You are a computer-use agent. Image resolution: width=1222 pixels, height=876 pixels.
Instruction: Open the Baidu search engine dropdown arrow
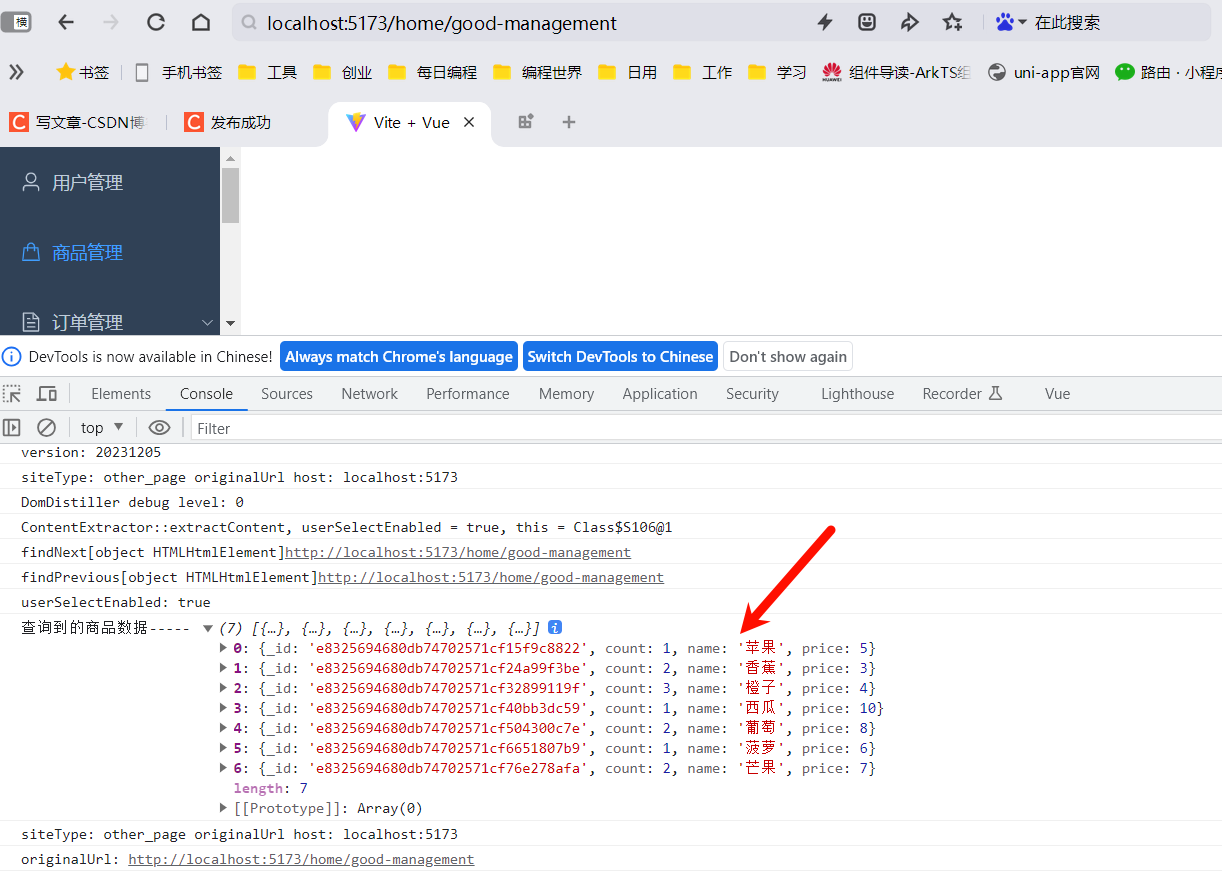pyautogui.click(x=1023, y=22)
